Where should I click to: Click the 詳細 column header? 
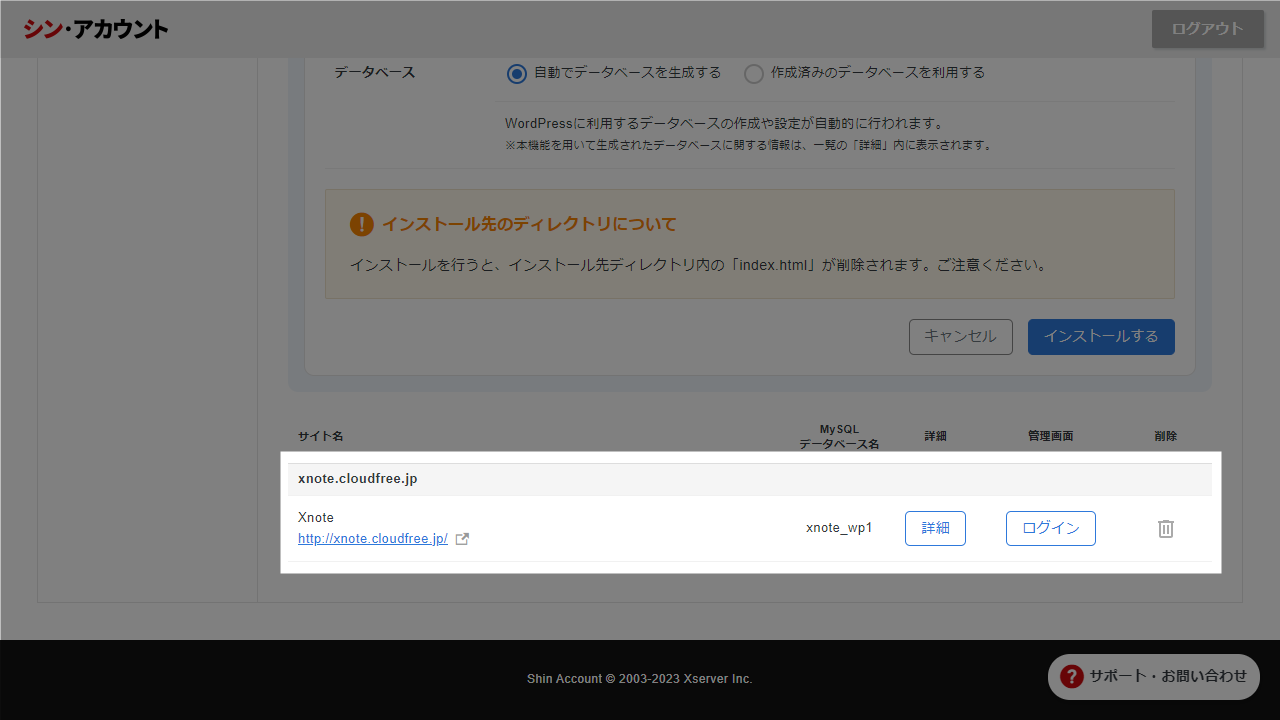(935, 437)
